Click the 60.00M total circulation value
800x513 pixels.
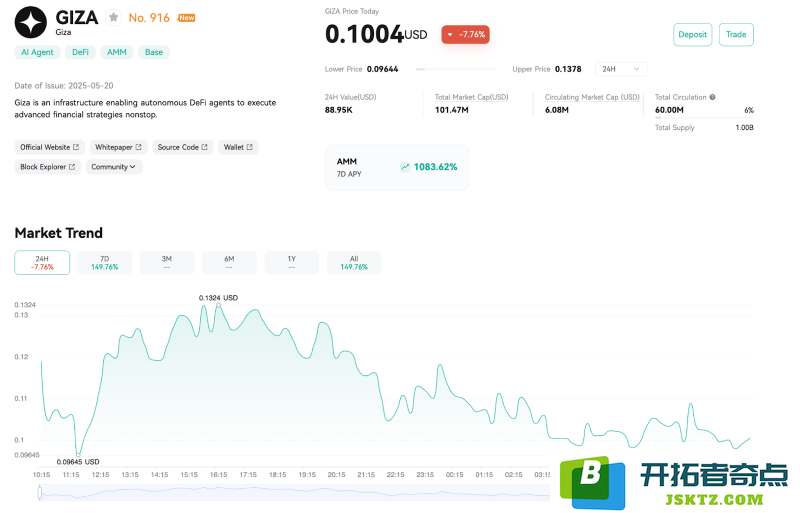(669, 110)
